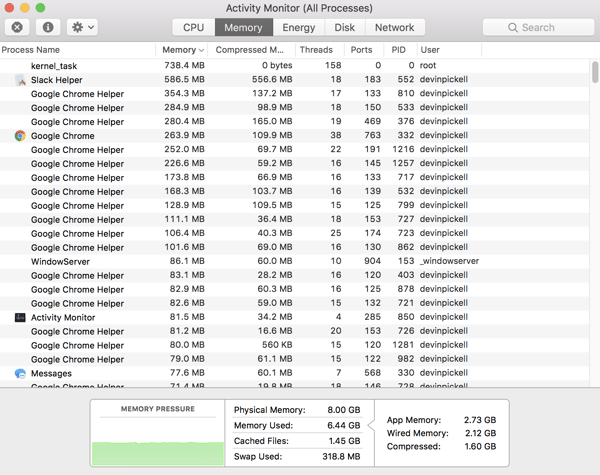Screen dimensions: 600x475
Task: Sort by Compressed Mem column header
Action: 250,50
